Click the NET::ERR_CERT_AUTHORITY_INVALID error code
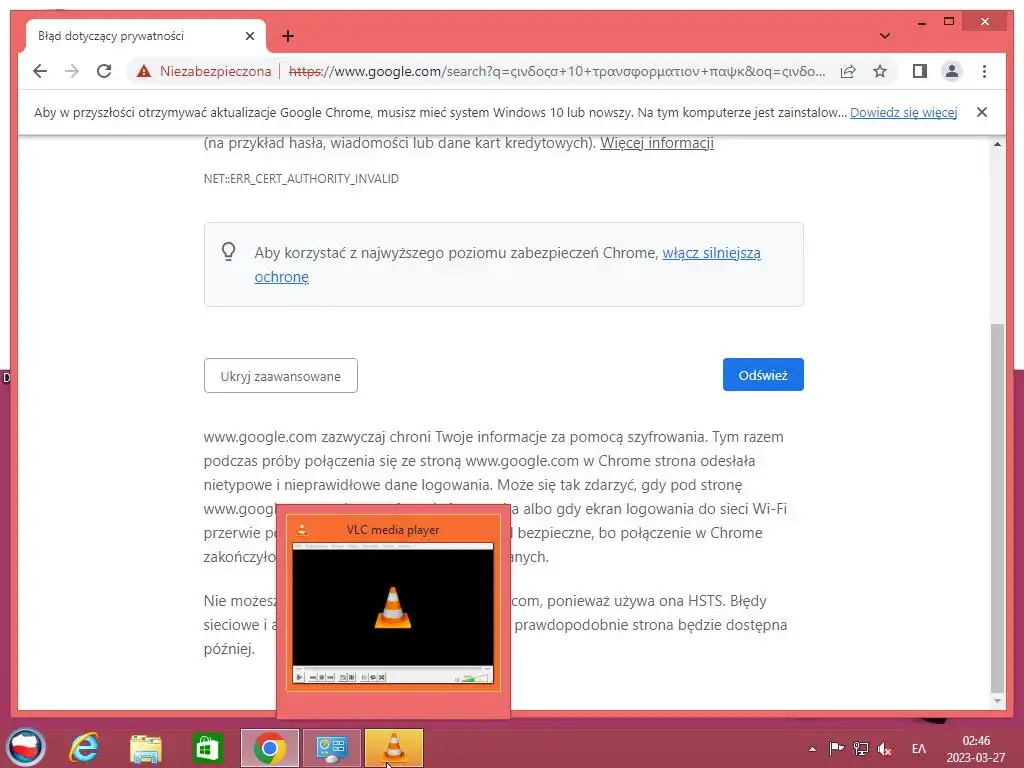1024x768 pixels. coord(301,179)
